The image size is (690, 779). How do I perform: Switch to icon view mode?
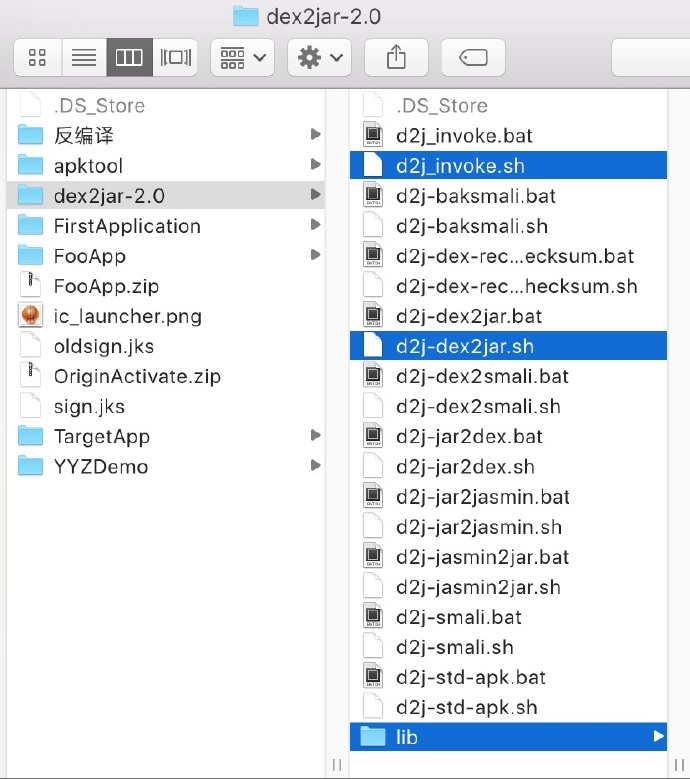click(x=38, y=58)
